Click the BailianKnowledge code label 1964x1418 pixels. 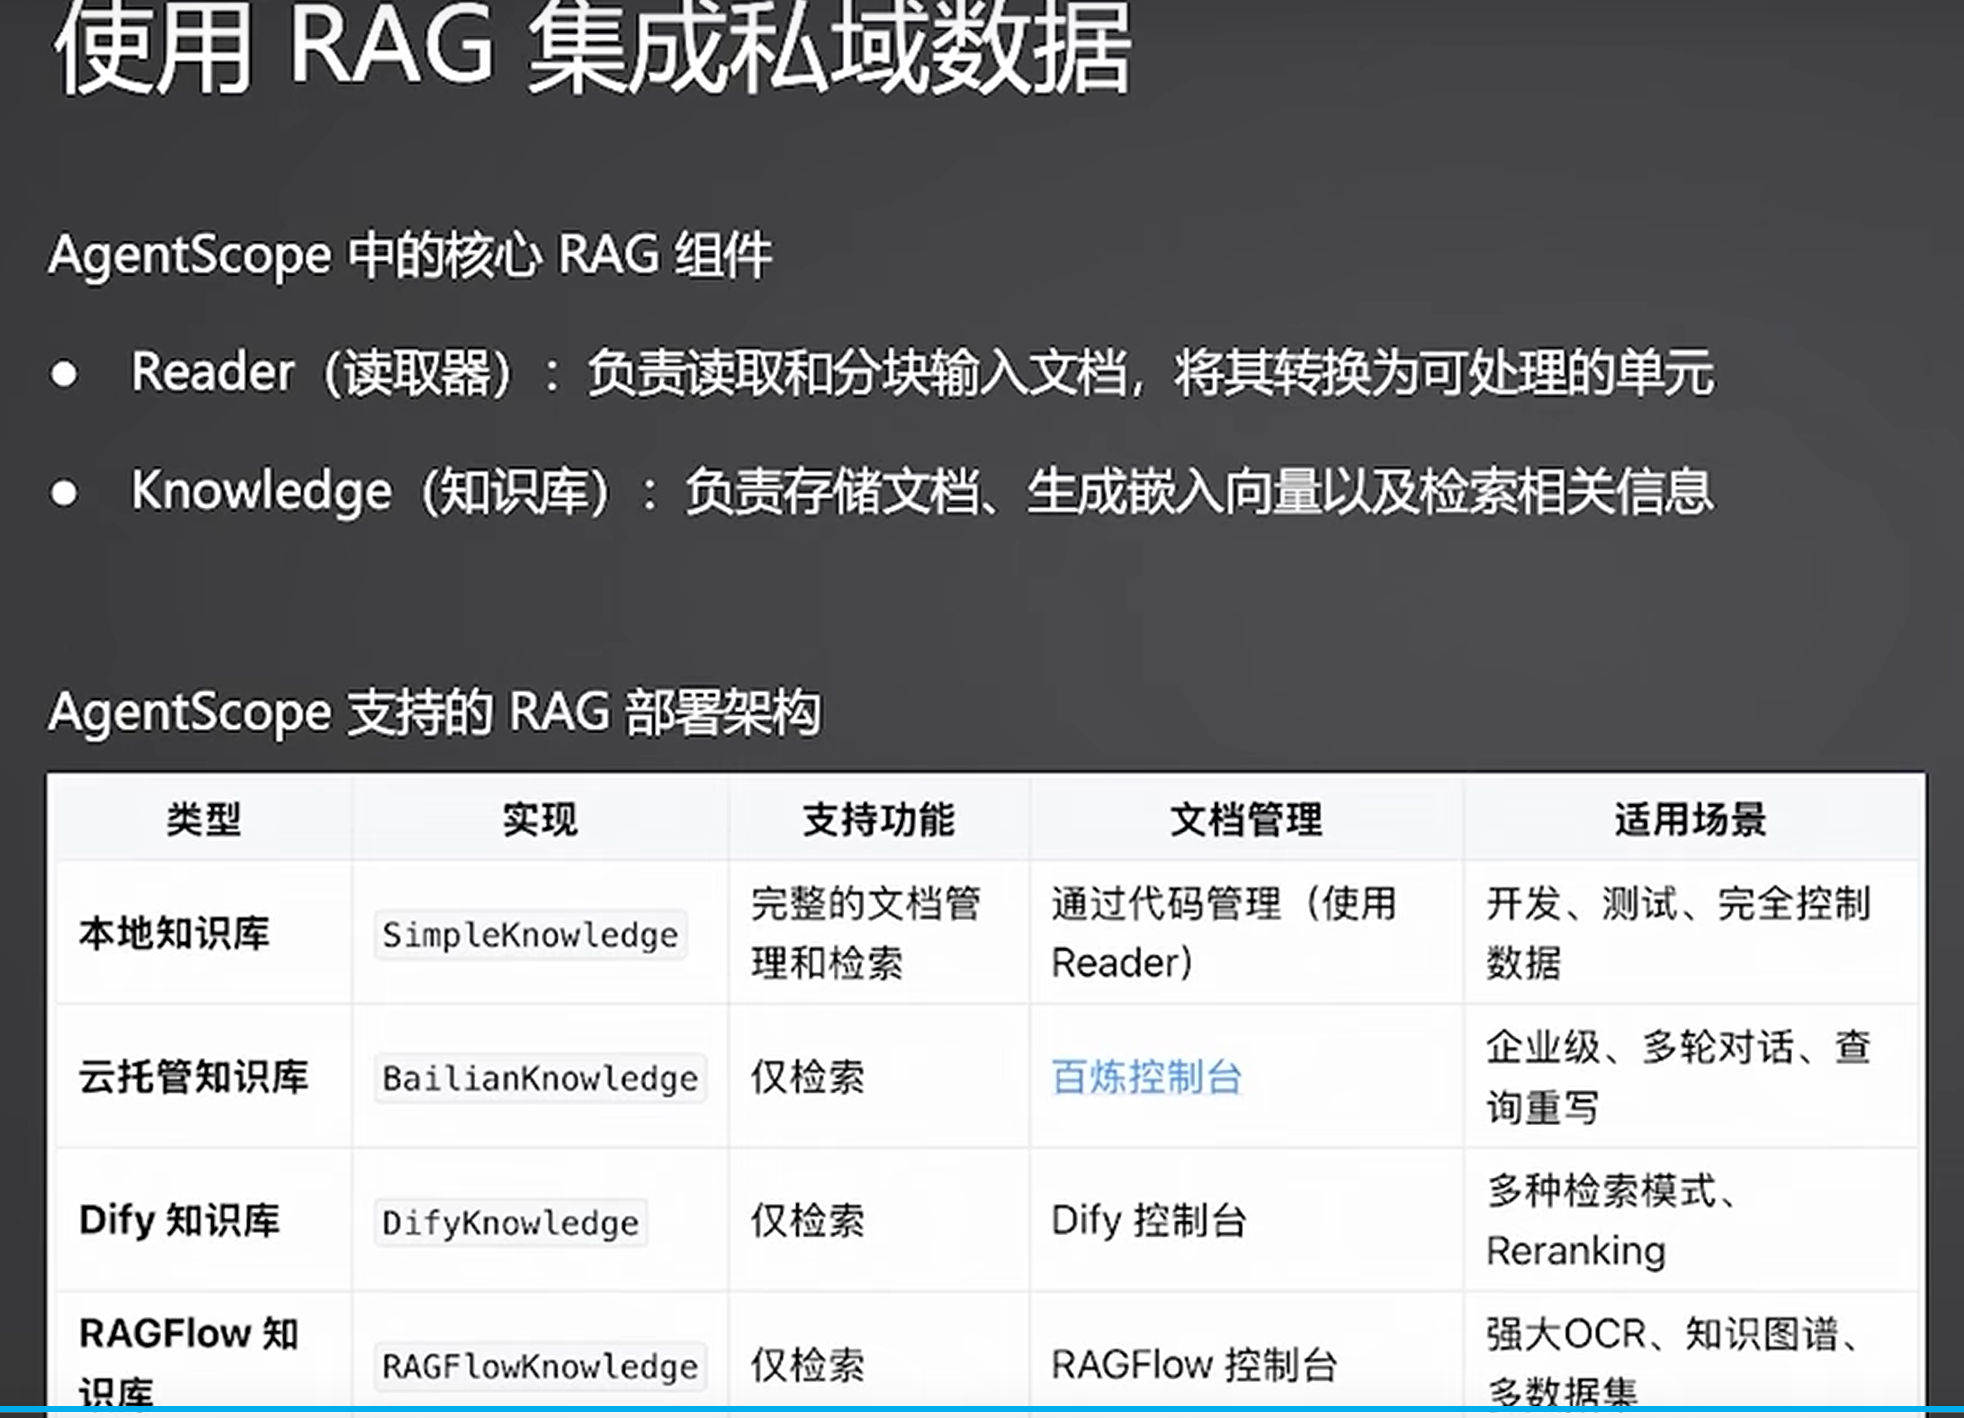click(x=540, y=1078)
